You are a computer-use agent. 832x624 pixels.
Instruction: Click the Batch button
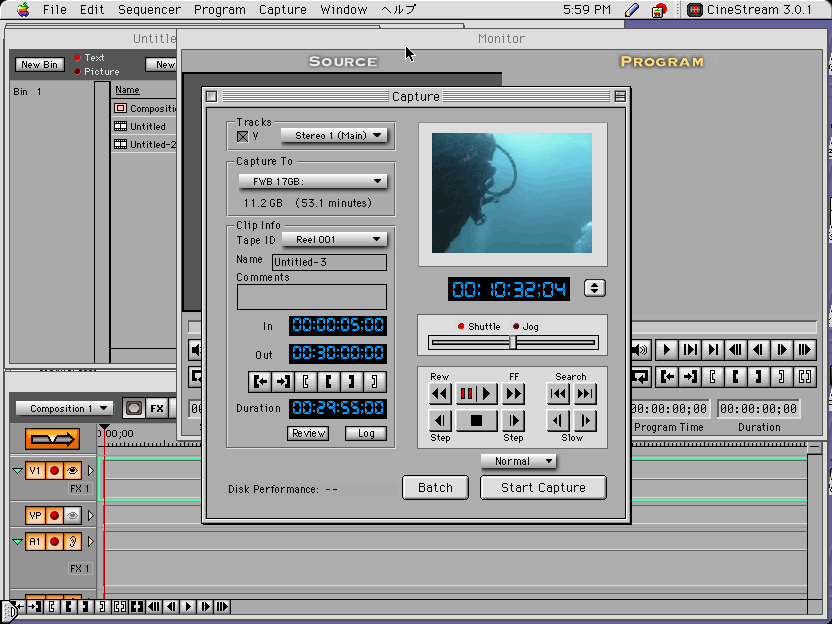coord(435,487)
